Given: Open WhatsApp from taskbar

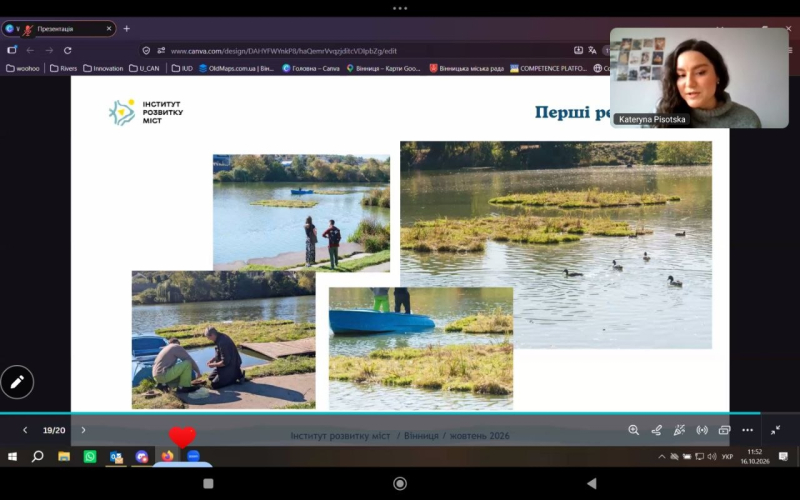Looking at the screenshot, I should 90,456.
